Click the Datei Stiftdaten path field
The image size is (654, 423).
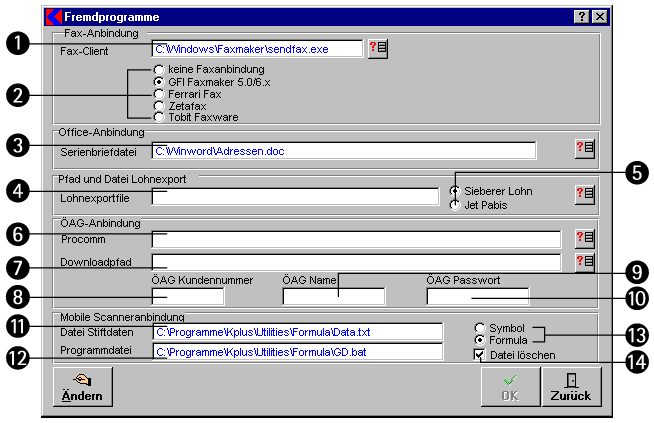295,331
